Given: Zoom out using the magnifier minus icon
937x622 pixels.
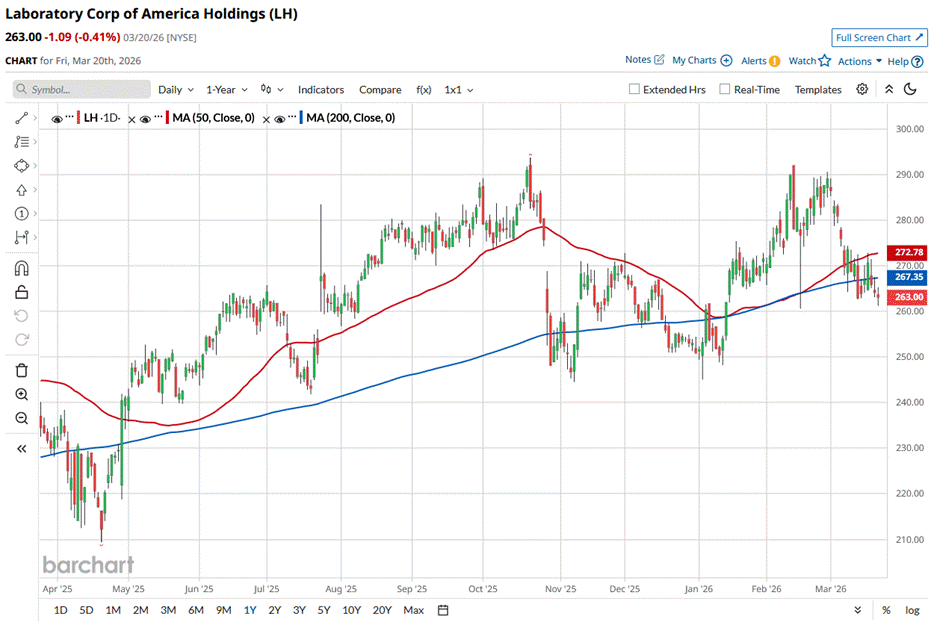Looking at the screenshot, I should [x=21, y=418].
